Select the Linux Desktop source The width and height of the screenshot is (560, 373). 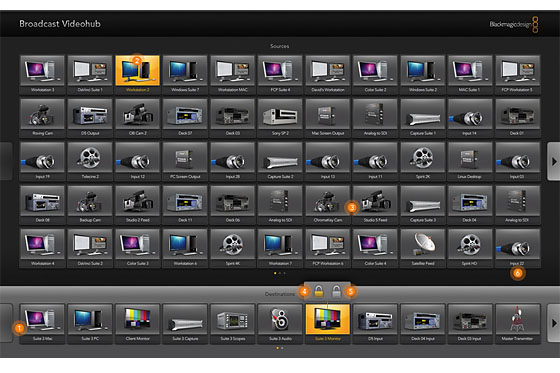[x=470, y=161]
